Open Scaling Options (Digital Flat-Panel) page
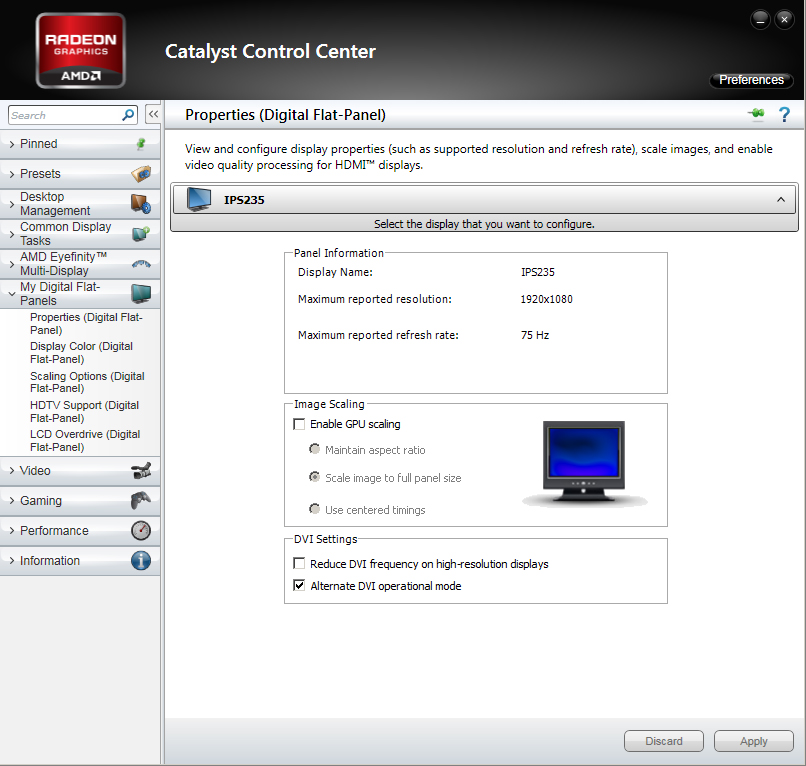The width and height of the screenshot is (806, 766). pos(87,382)
